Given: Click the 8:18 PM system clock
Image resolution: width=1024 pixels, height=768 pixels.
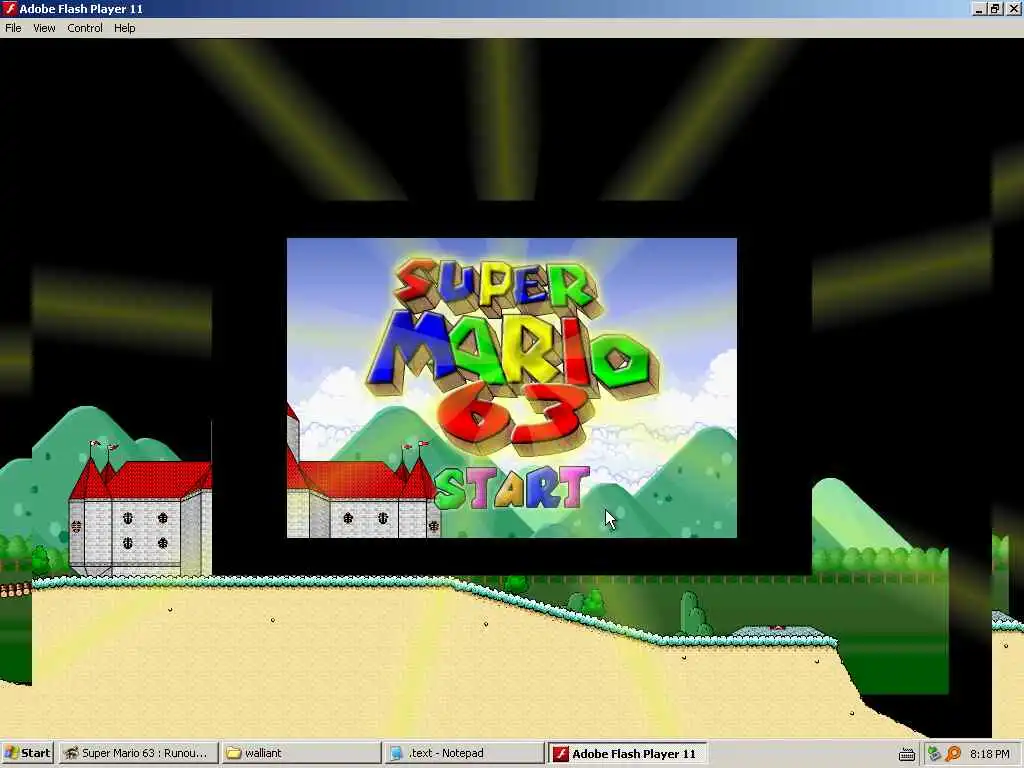Looking at the screenshot, I should 989,754.
